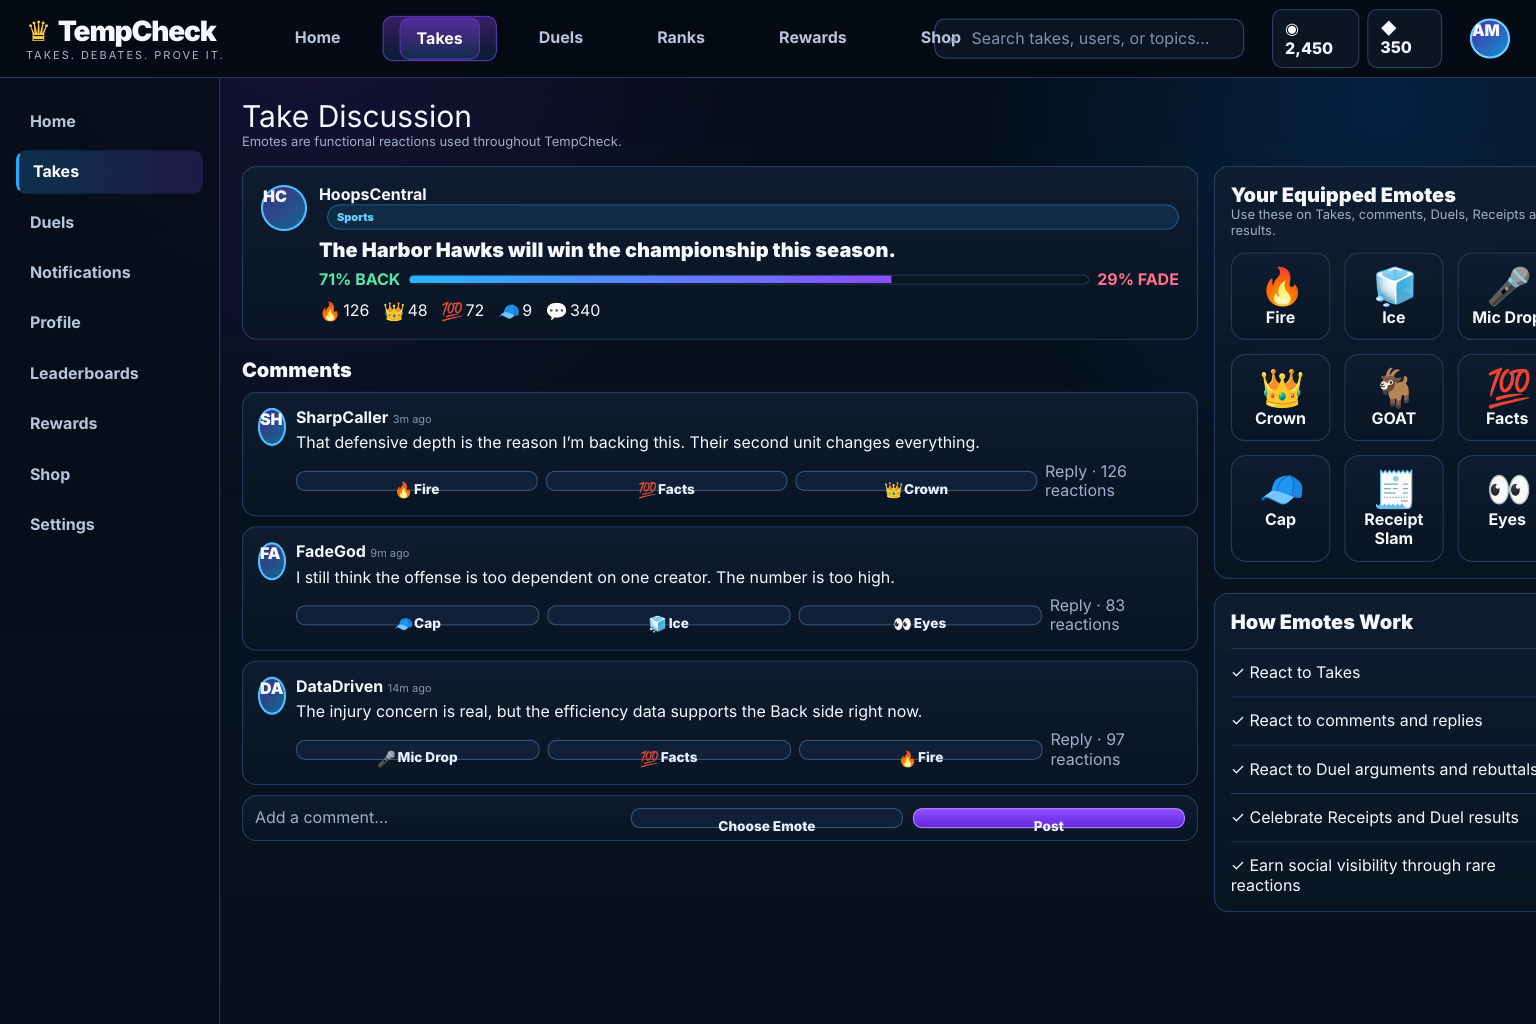Open the 2,450 coin balance

[1315, 38]
